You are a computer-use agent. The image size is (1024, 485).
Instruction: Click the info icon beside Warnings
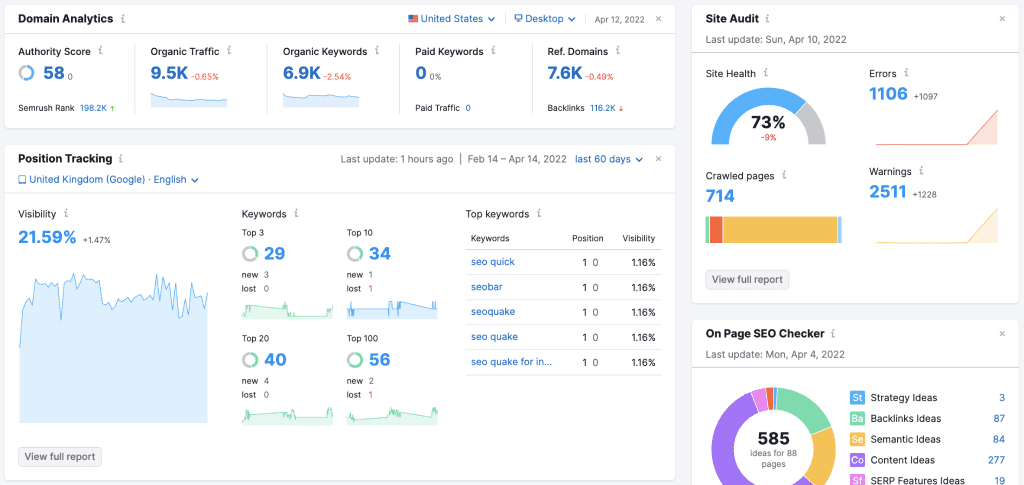pyautogui.click(x=921, y=171)
